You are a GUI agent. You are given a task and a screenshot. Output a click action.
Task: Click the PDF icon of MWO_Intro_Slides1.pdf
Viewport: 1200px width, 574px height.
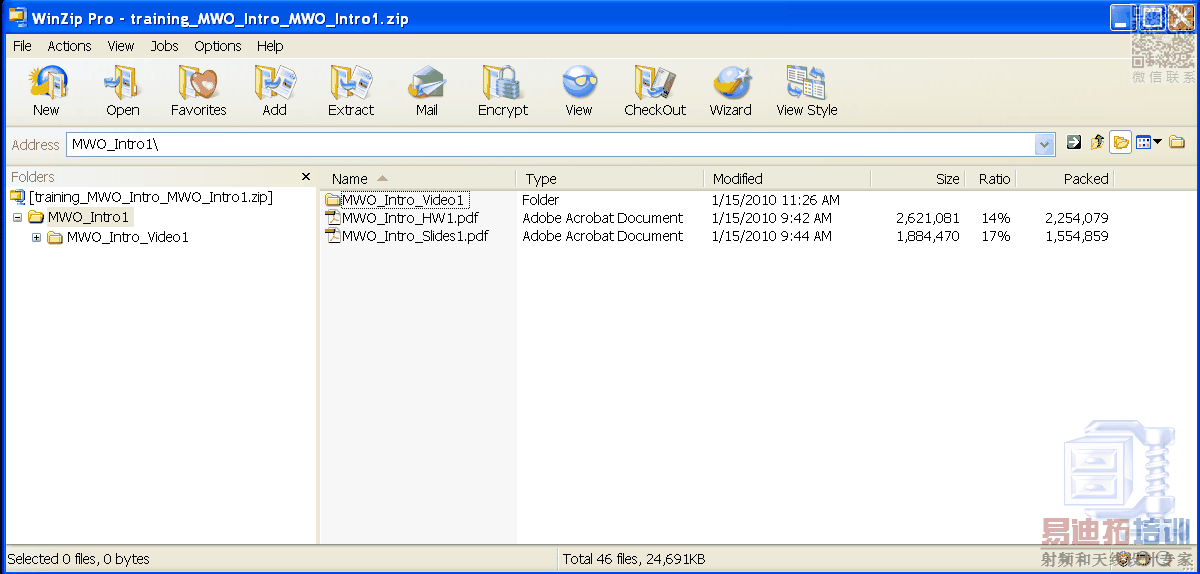tap(333, 236)
